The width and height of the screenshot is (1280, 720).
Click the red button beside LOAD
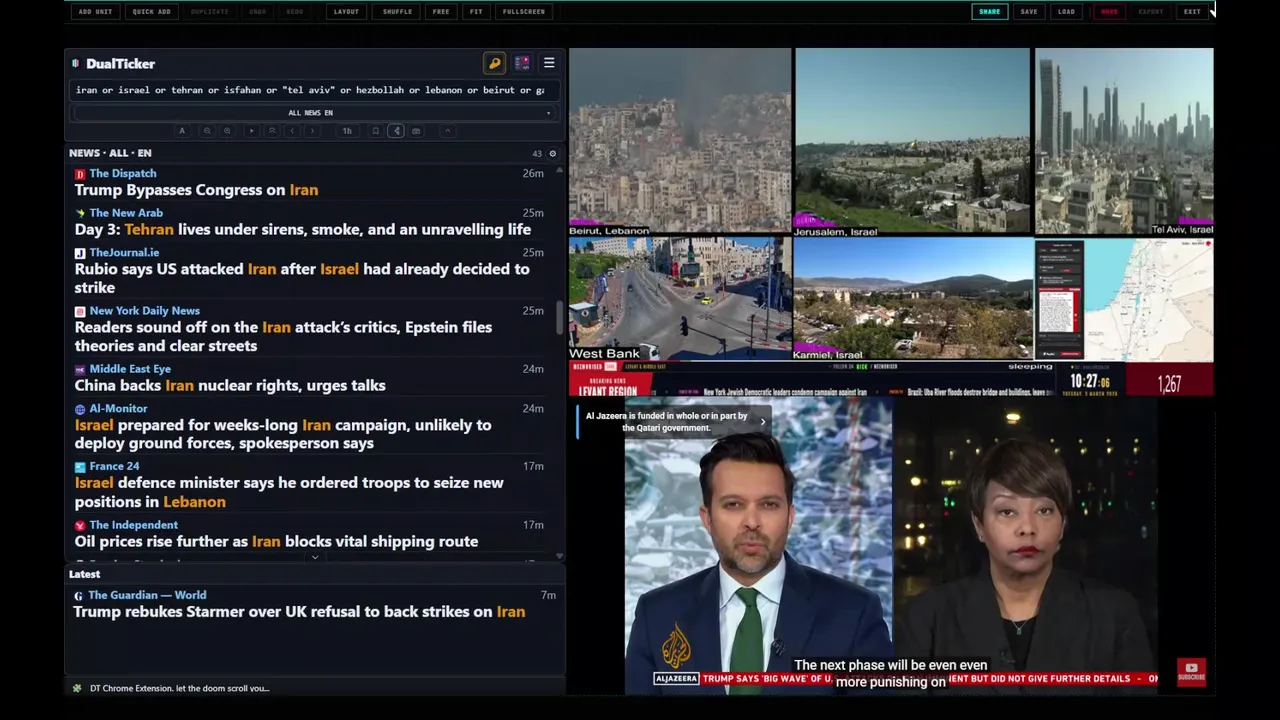point(1109,12)
